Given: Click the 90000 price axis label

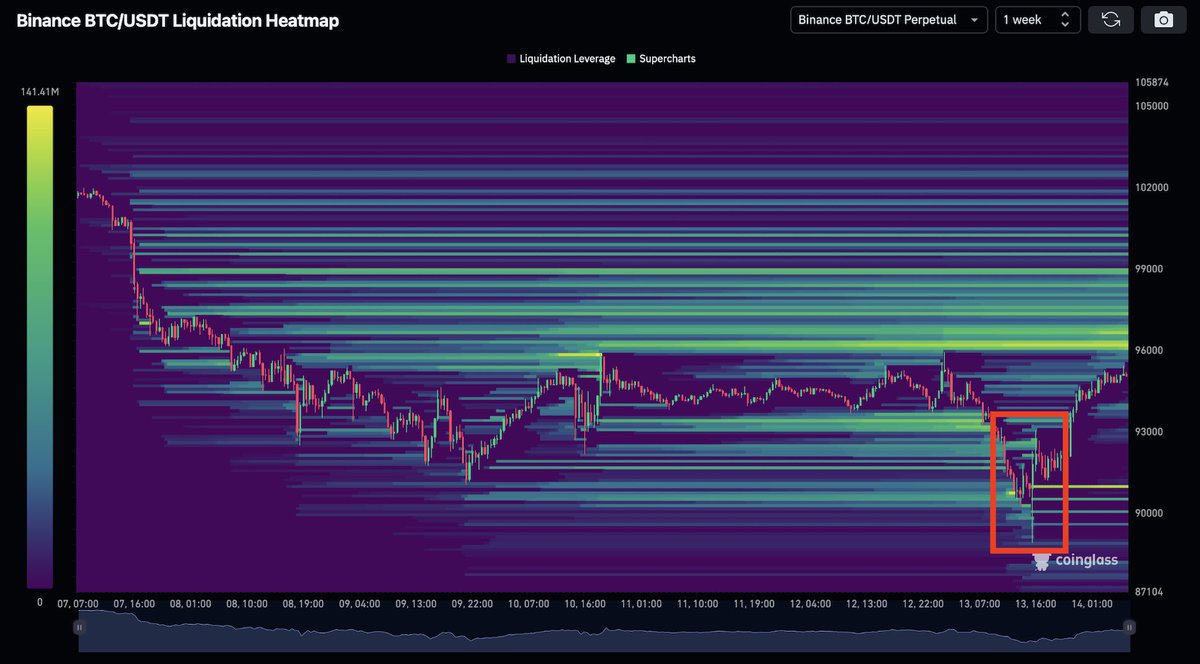Looking at the screenshot, I should [x=1149, y=513].
